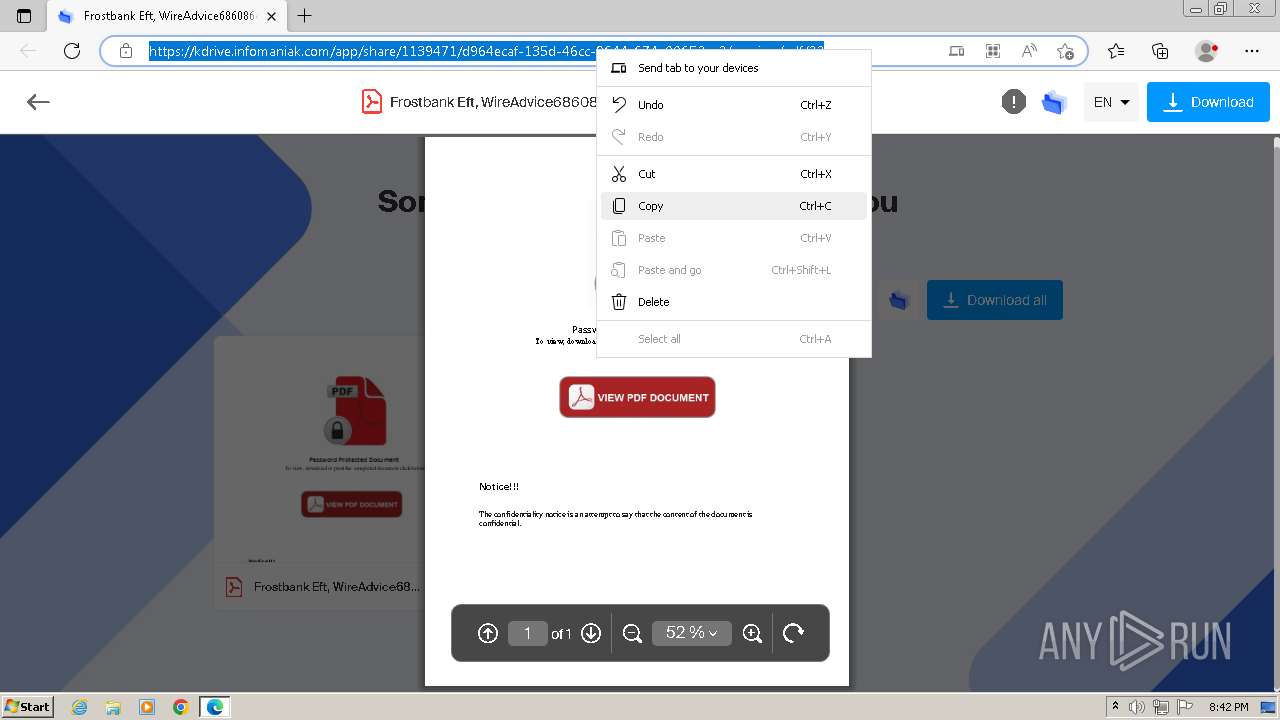Screen dimensions: 1280x720
Task: Zoom in the PDF preview
Action: tap(753, 633)
